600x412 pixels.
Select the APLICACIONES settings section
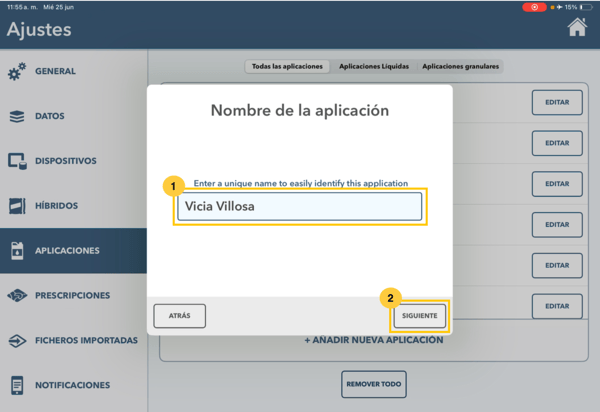(x=73, y=251)
